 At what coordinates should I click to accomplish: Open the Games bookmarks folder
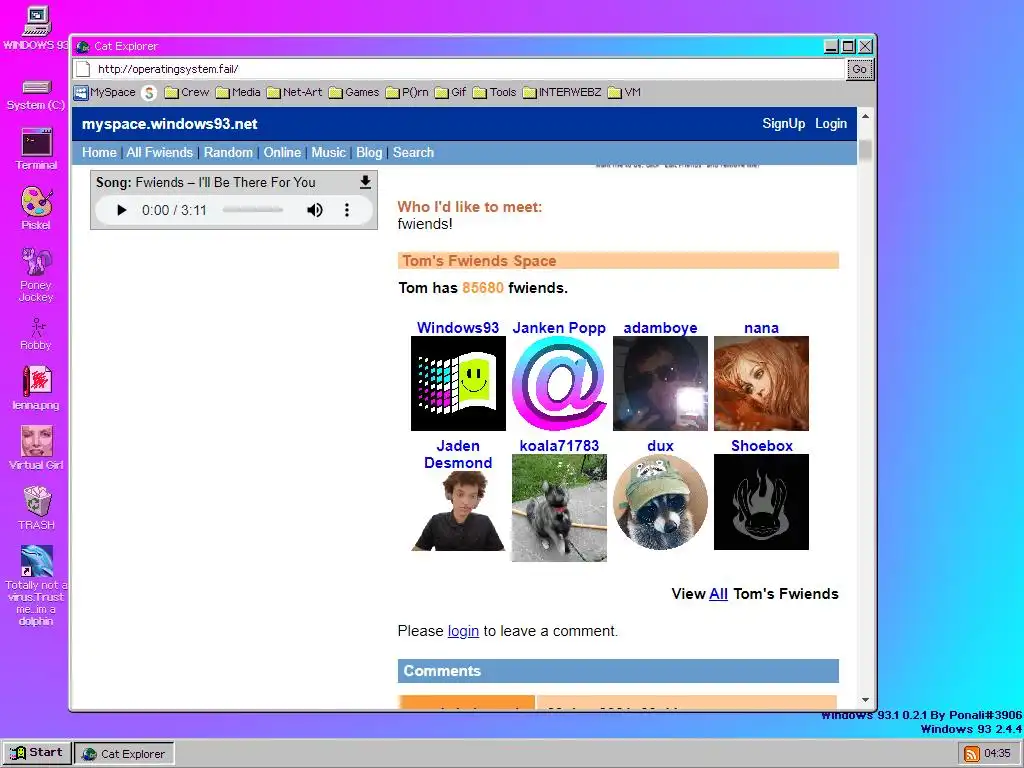[x=354, y=93]
